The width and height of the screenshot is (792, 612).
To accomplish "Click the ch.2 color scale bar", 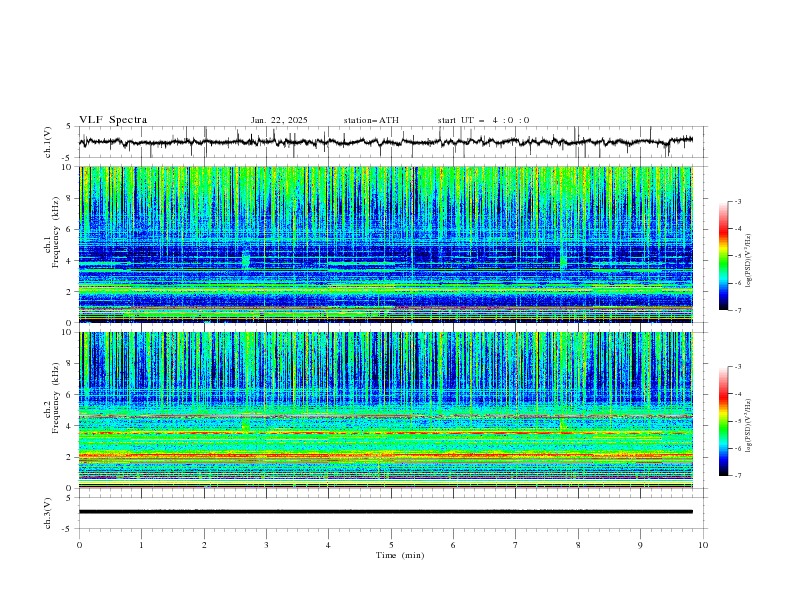I will [723, 421].
